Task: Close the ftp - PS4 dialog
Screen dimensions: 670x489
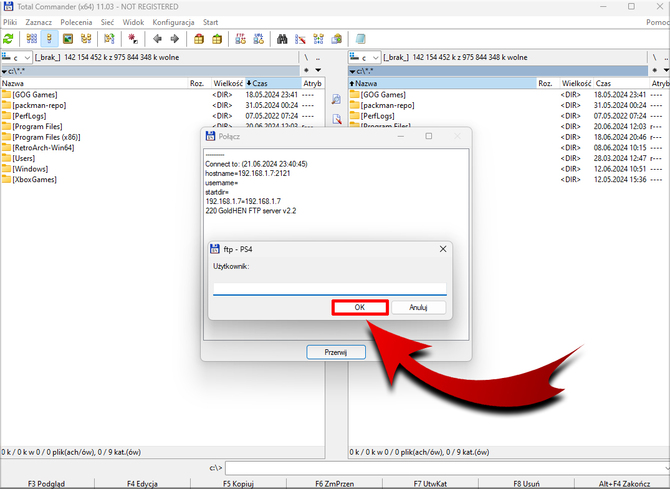Action: (443, 249)
